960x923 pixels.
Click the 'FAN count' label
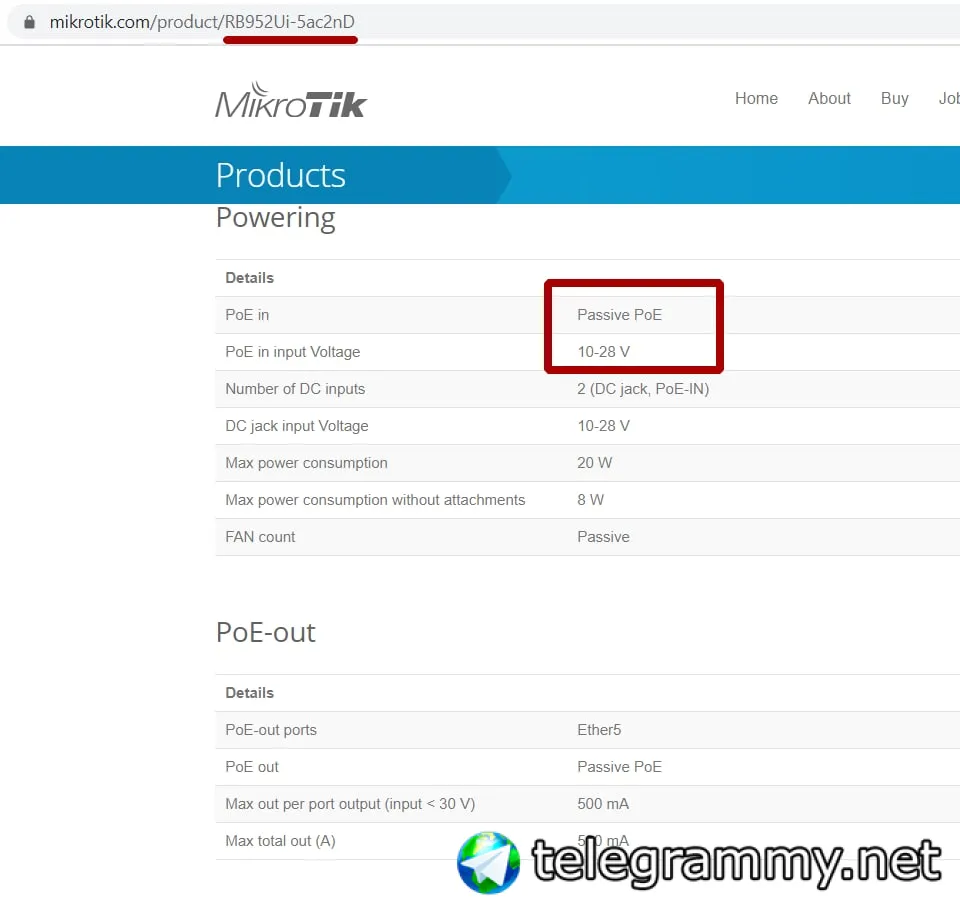260,537
